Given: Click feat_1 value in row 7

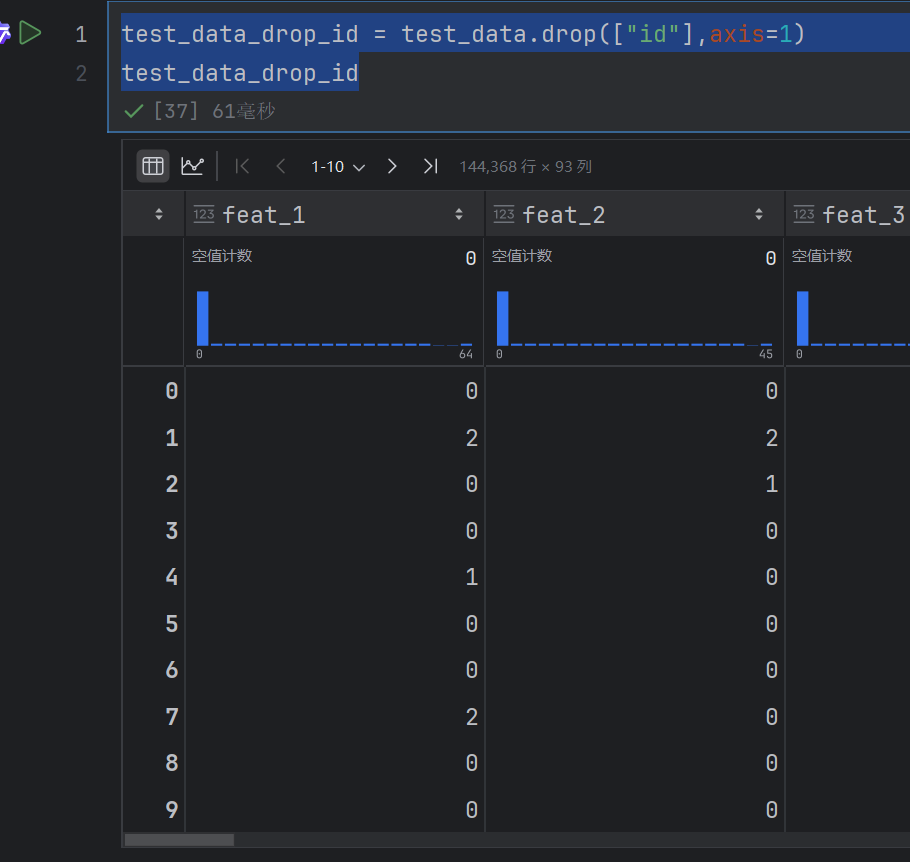Looking at the screenshot, I should click(471, 716).
